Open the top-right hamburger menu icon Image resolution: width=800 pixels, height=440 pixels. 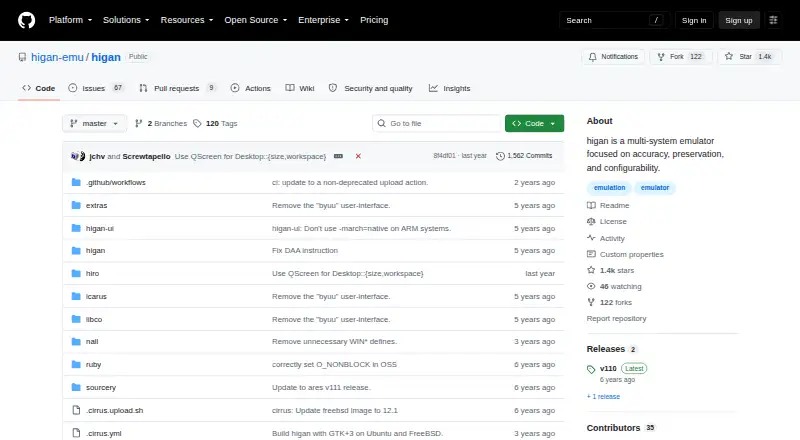[x=773, y=20]
